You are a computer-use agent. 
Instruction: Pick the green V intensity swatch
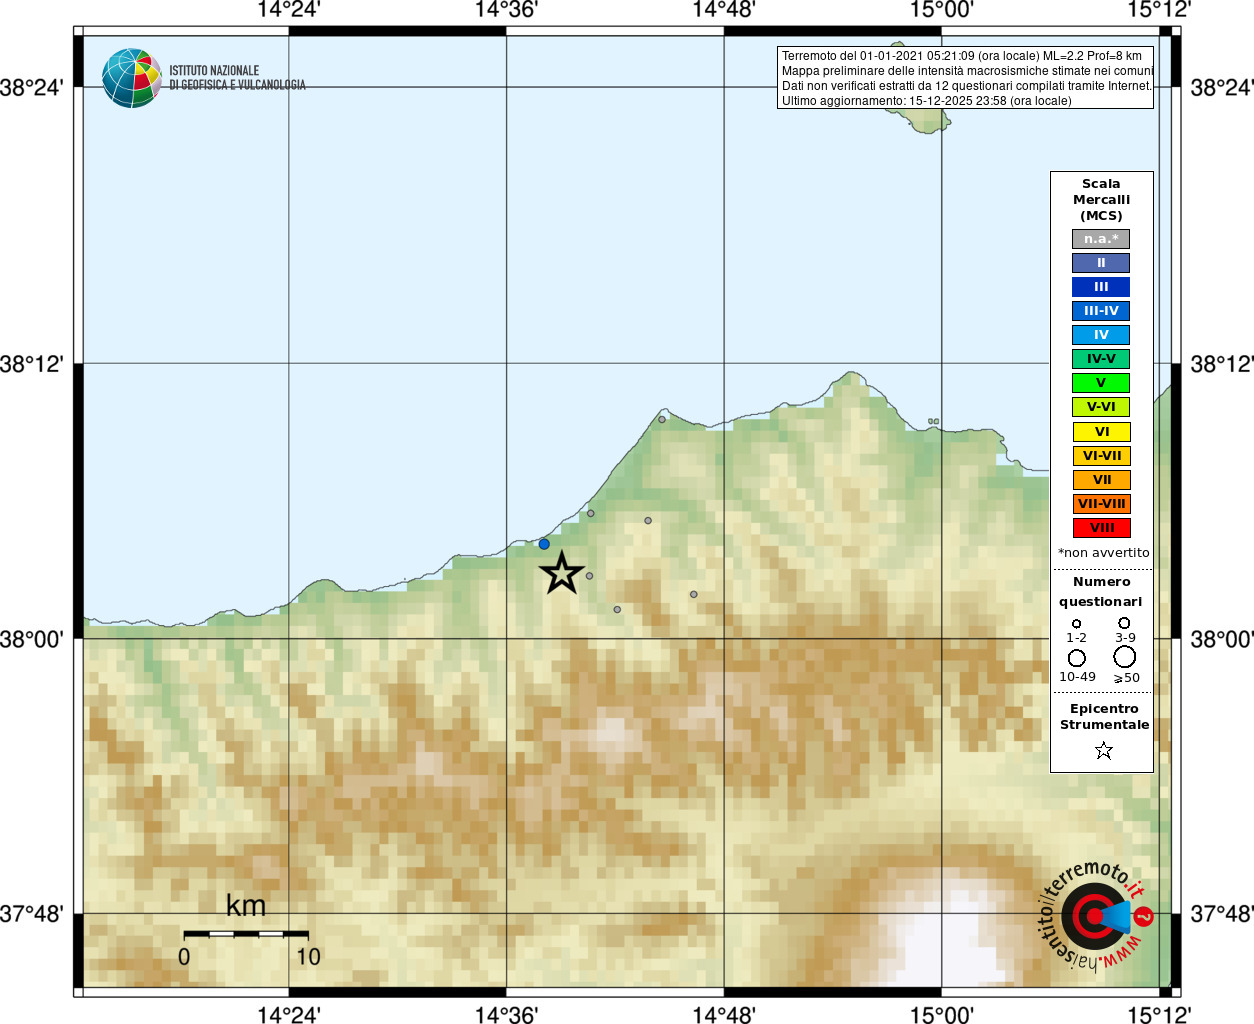(1101, 383)
